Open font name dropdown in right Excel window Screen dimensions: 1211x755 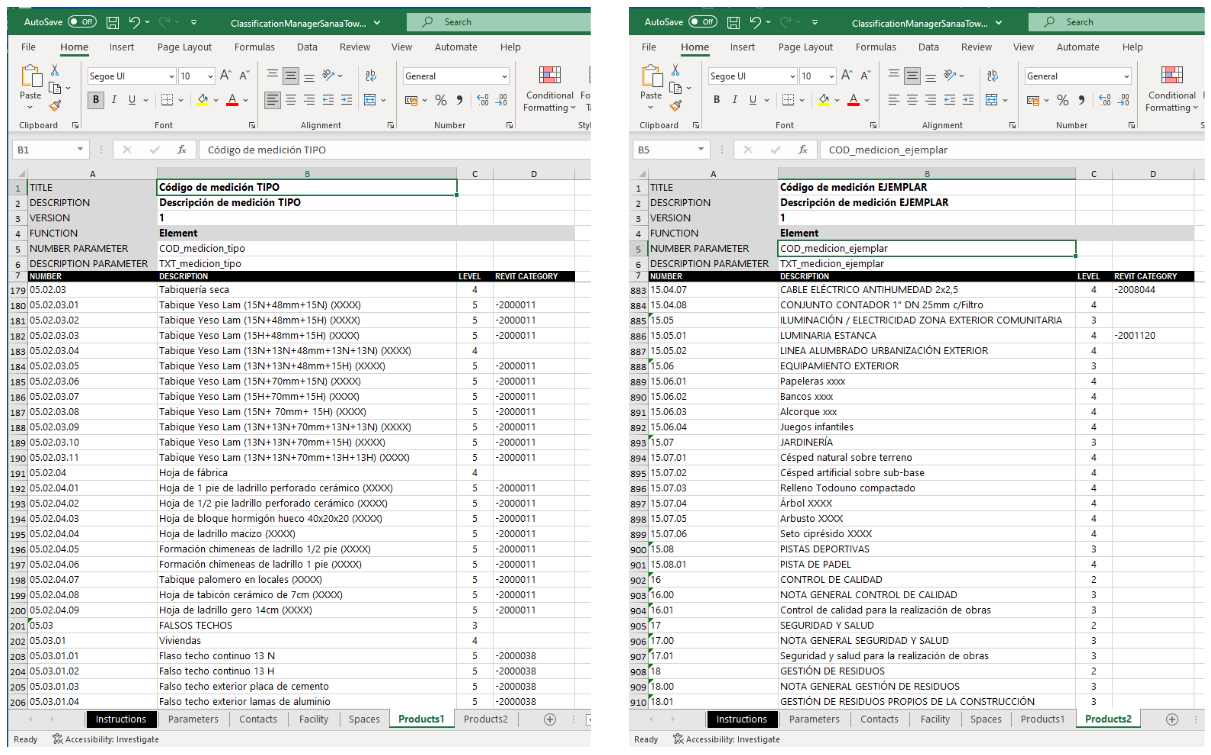click(x=791, y=76)
